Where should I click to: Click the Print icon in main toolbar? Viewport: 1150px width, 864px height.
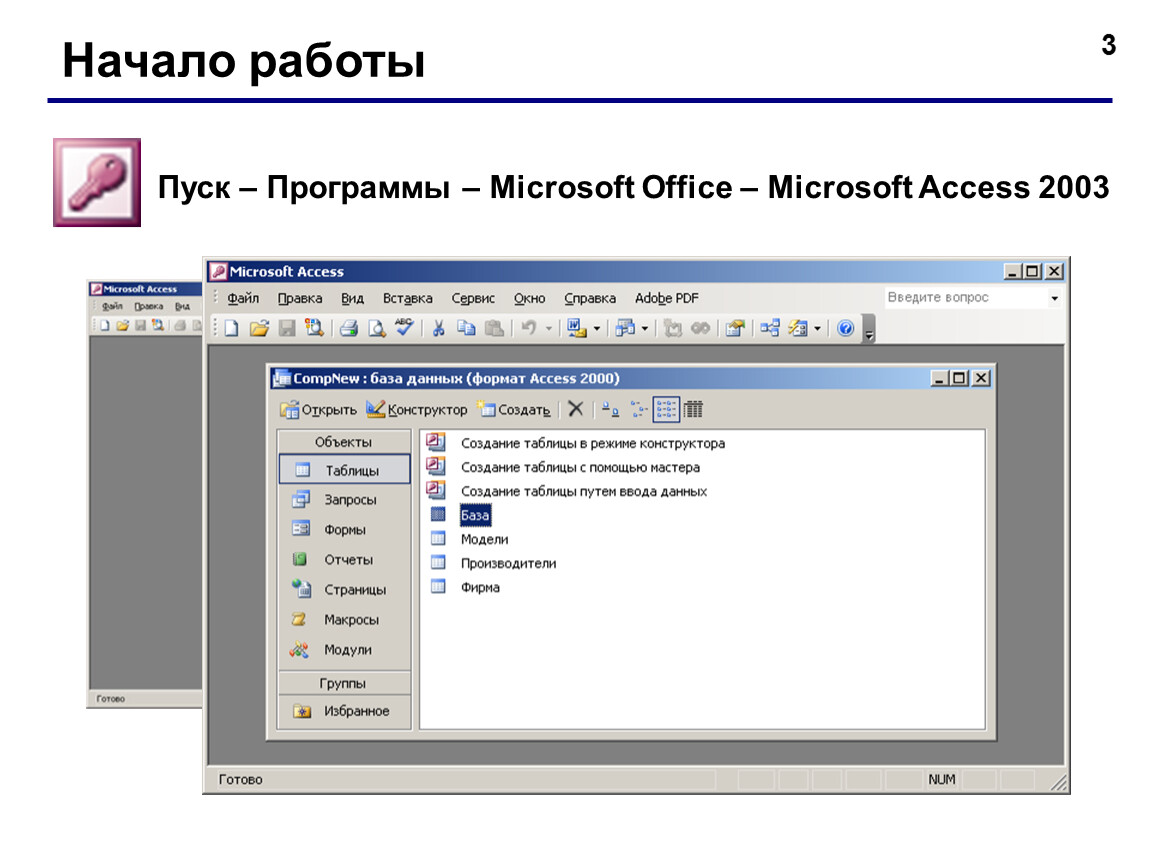click(349, 329)
